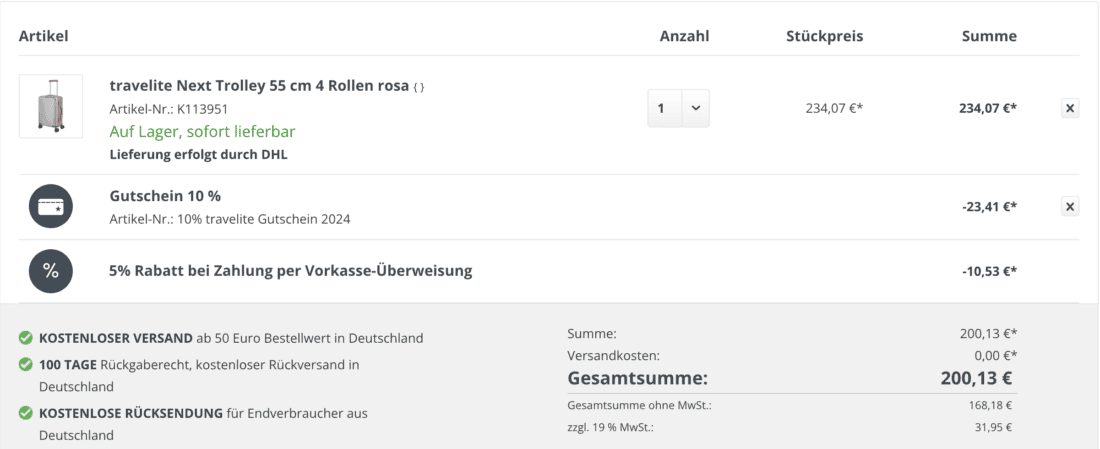Click the Summe column header

click(x=989, y=36)
